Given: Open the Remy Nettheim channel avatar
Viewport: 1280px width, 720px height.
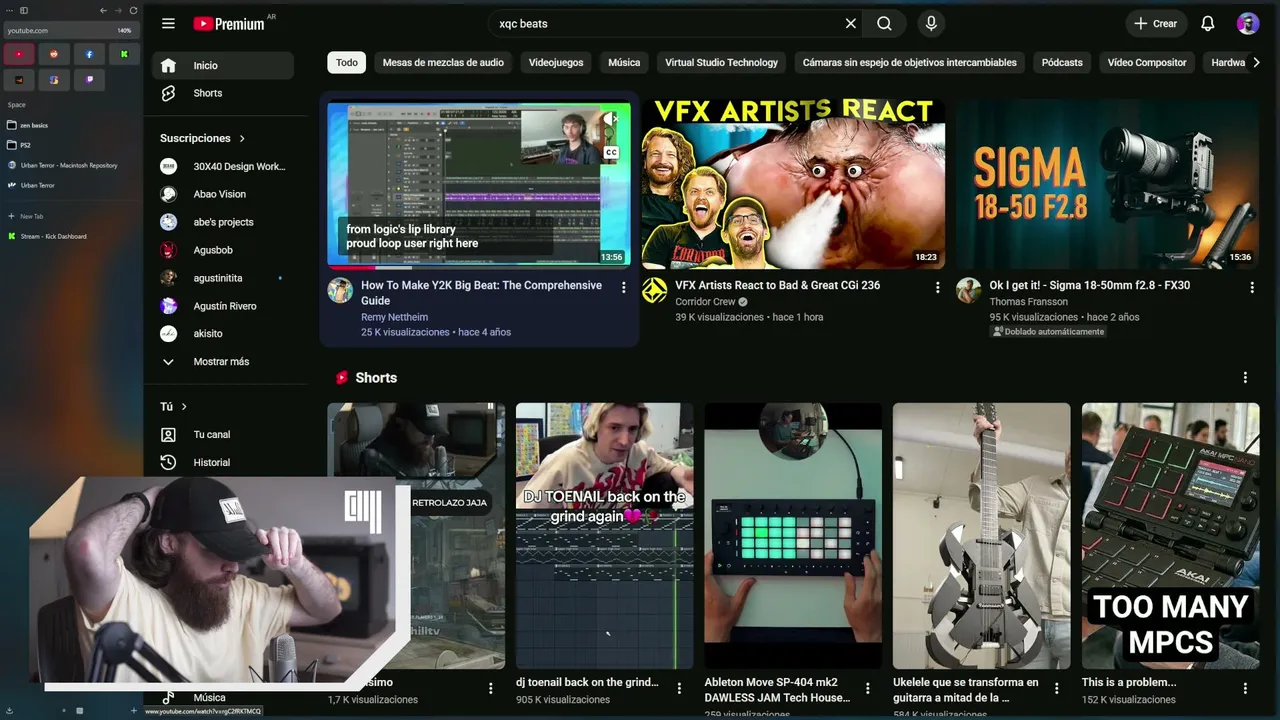Looking at the screenshot, I should point(340,291).
